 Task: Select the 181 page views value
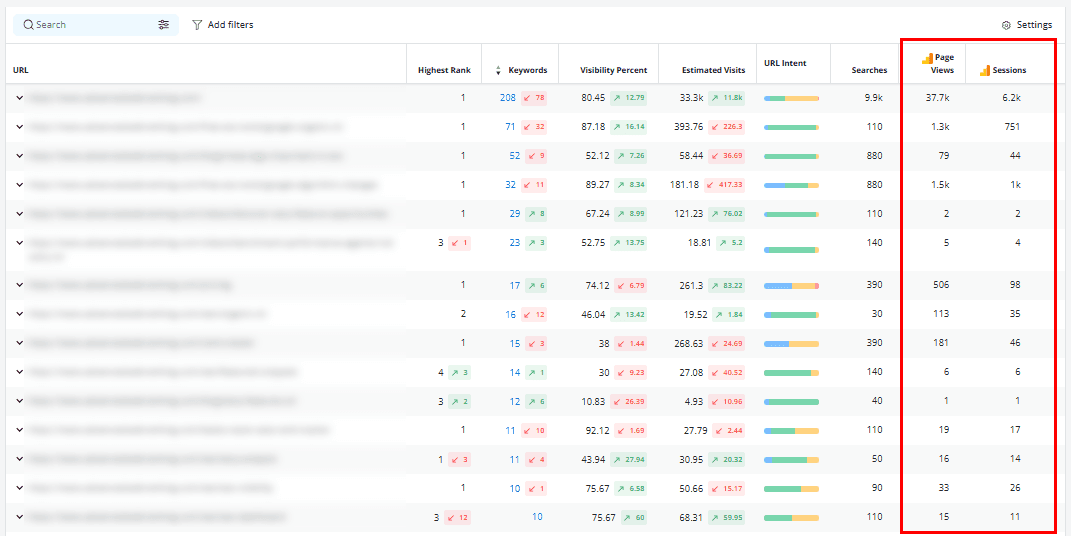coord(942,343)
